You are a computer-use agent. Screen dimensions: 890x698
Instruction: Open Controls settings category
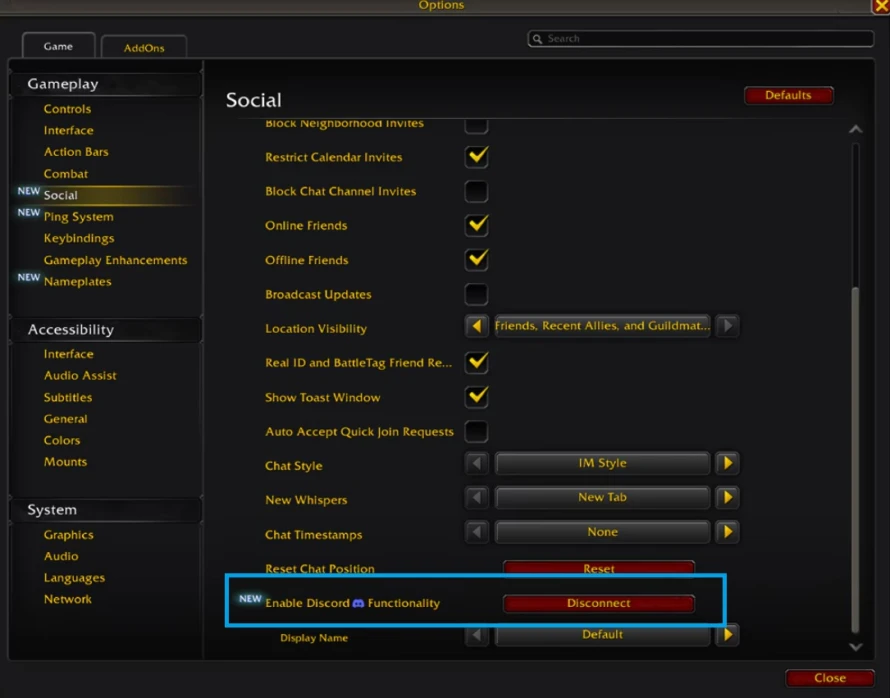pyautogui.click(x=67, y=109)
